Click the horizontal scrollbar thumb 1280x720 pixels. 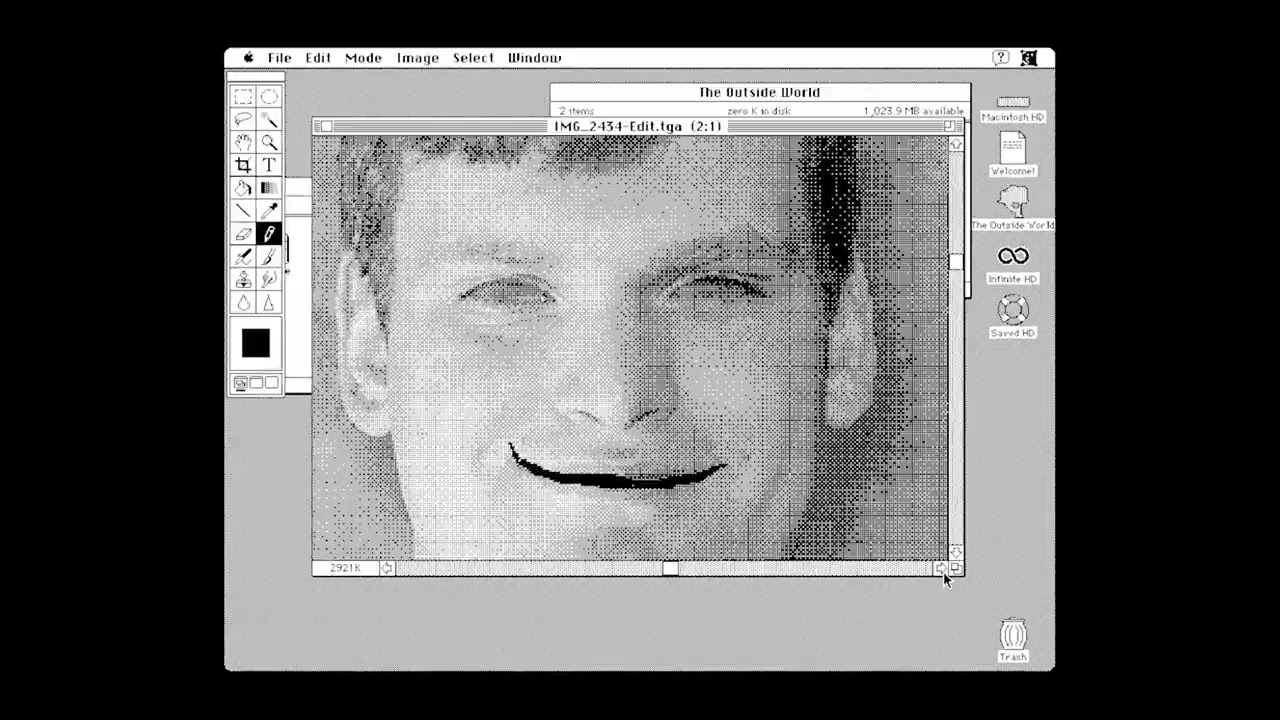pos(670,568)
